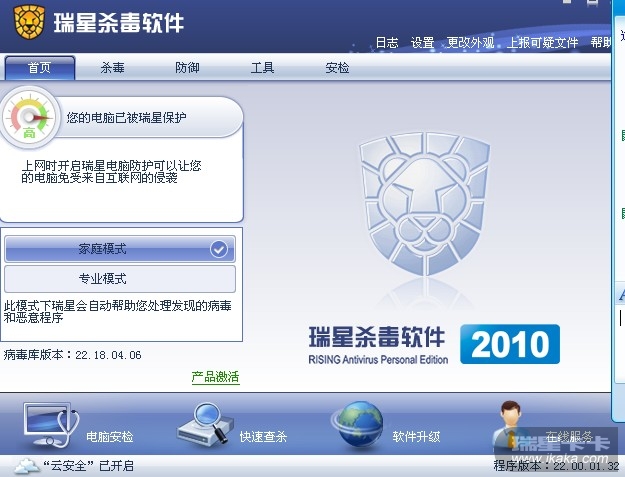Screen dimensions: 625x477
Task: Click the 在线服务 label
Action: pyautogui.click(x=569, y=437)
